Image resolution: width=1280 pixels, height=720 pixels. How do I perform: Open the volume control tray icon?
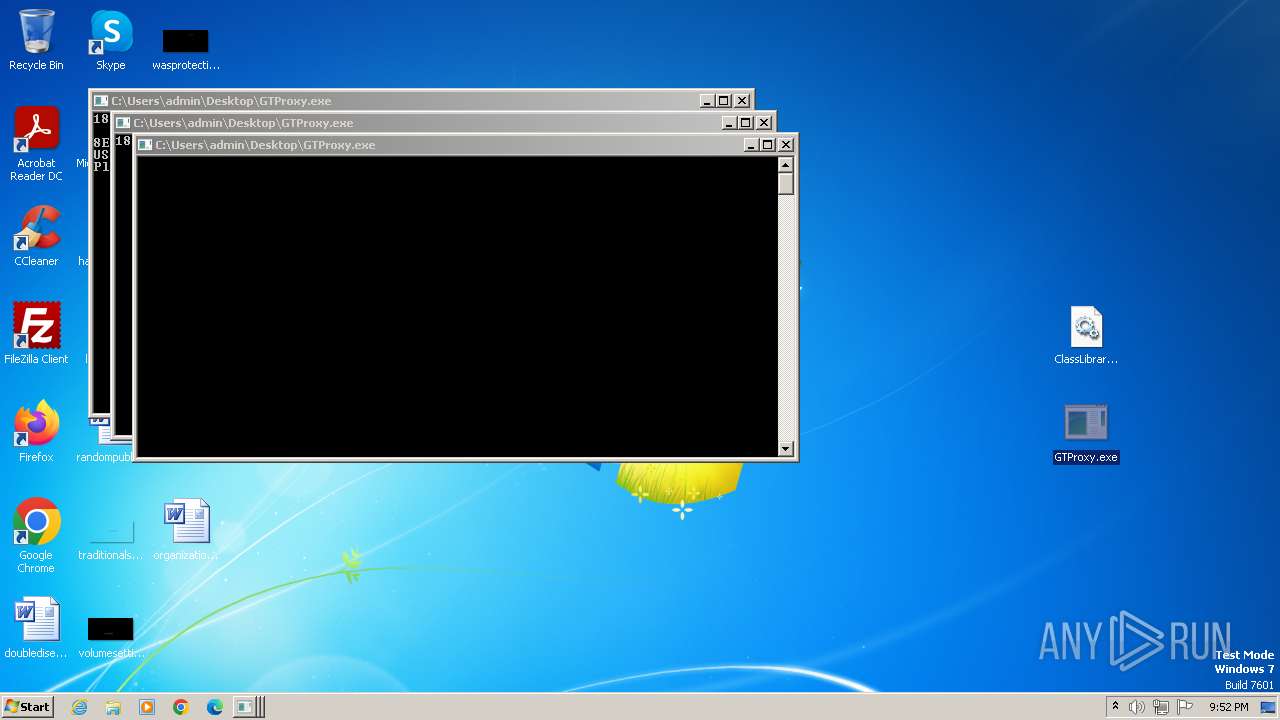[x=1137, y=707]
